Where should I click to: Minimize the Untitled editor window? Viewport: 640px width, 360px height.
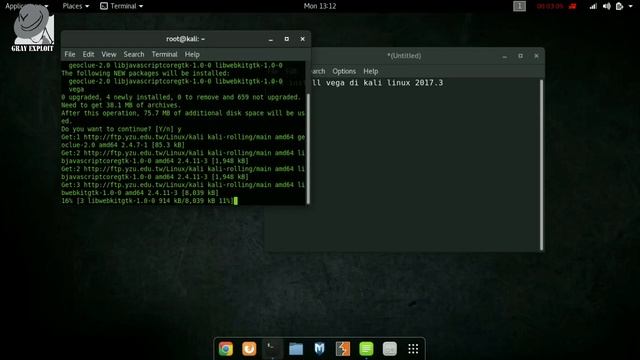(x=504, y=56)
